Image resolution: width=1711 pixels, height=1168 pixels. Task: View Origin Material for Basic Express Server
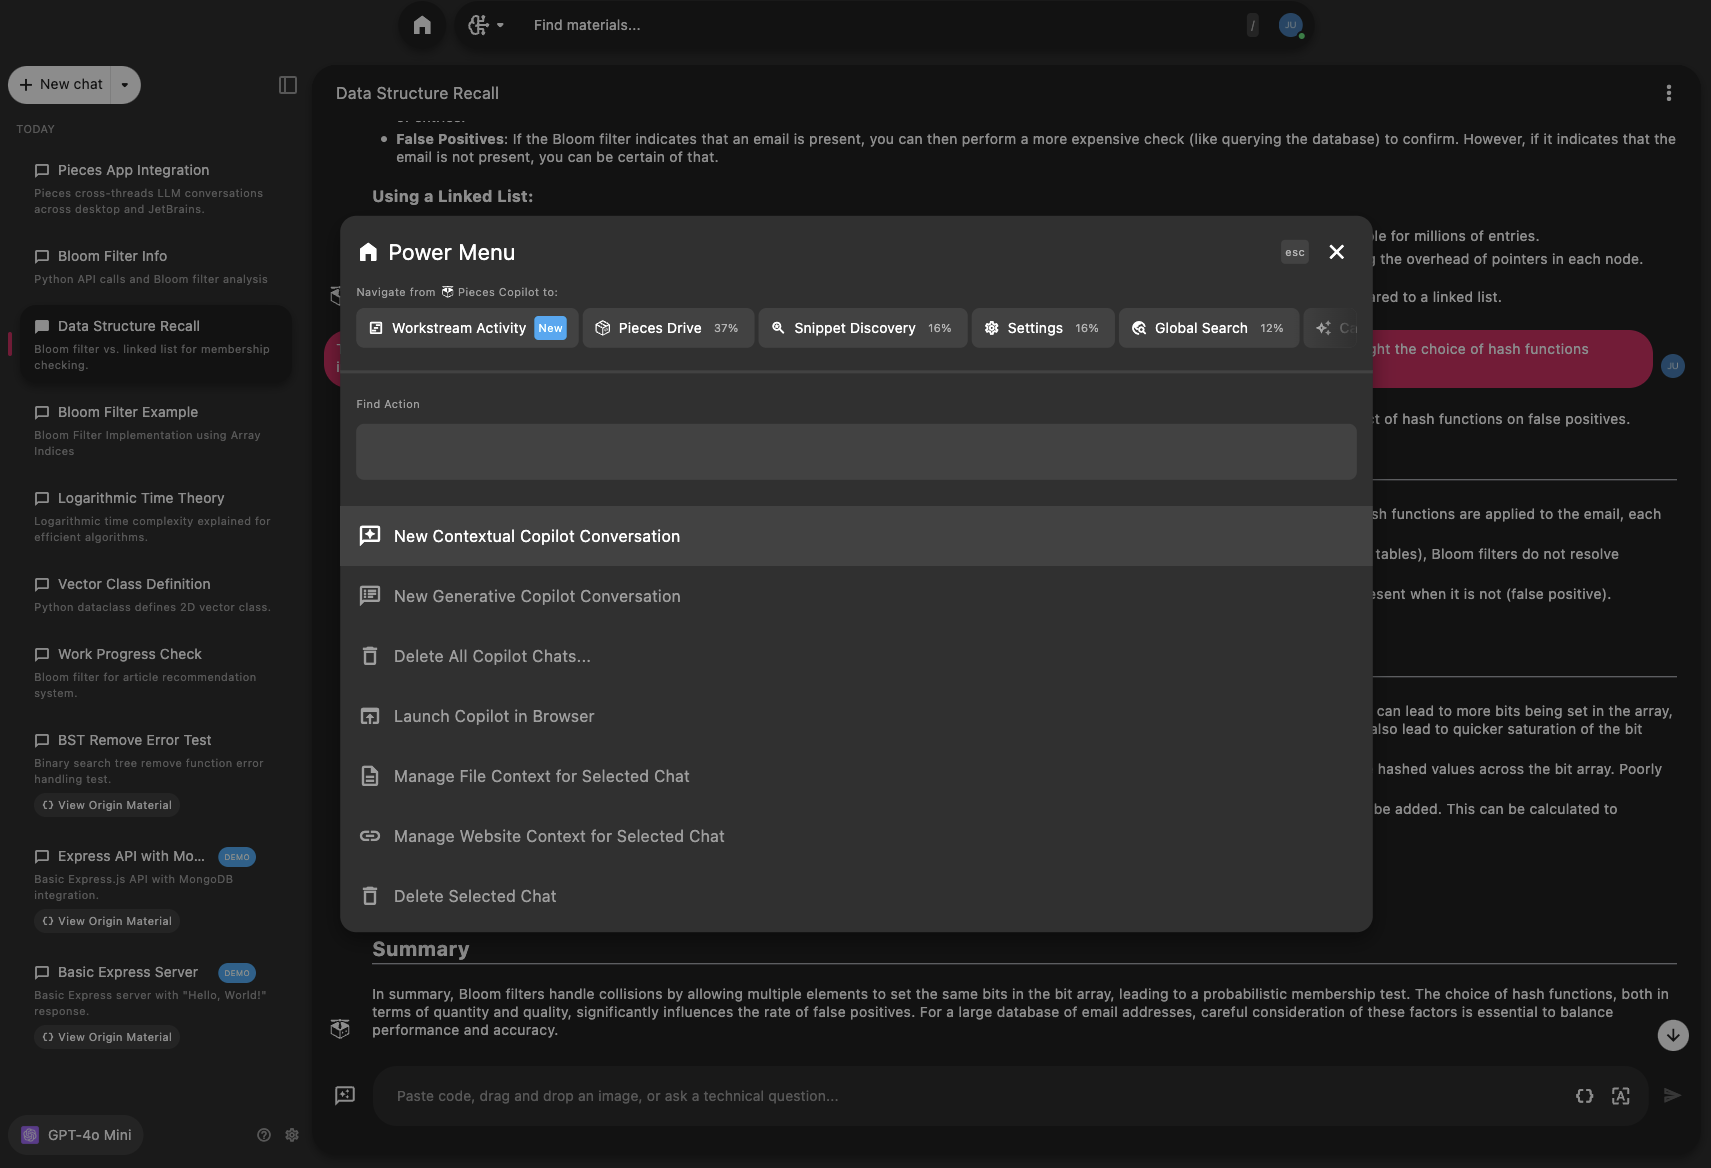[107, 1037]
